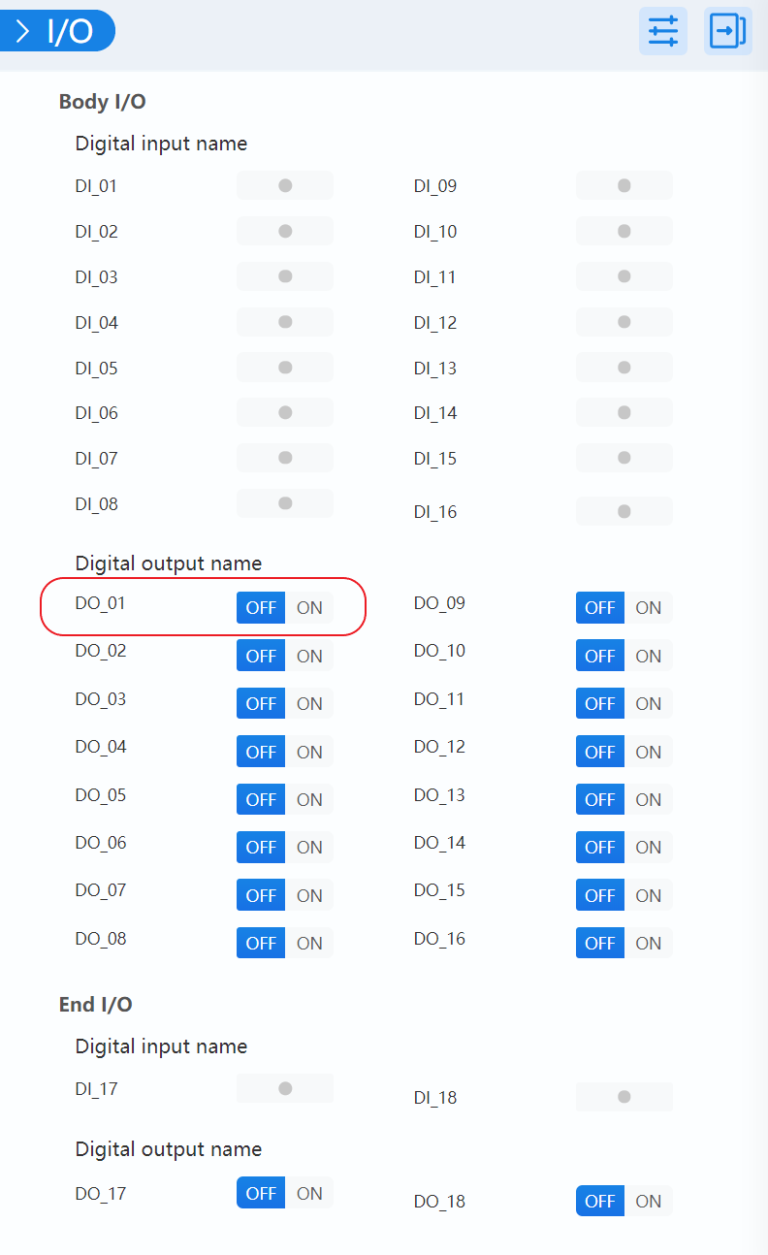Click the DI_17 end input indicator
This screenshot has height=1255, width=768.
[x=285, y=1089]
